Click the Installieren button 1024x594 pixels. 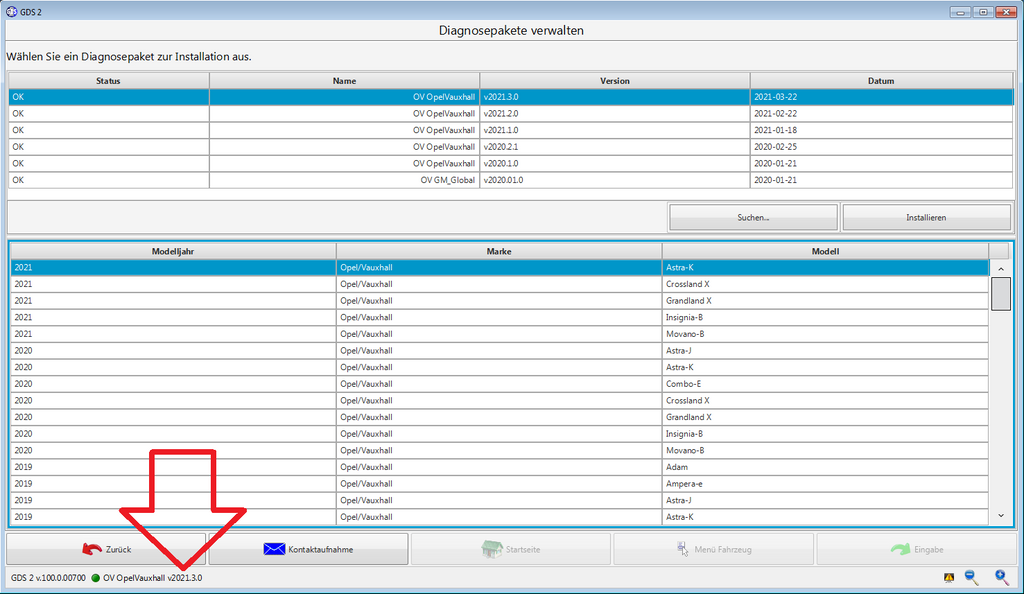point(926,217)
